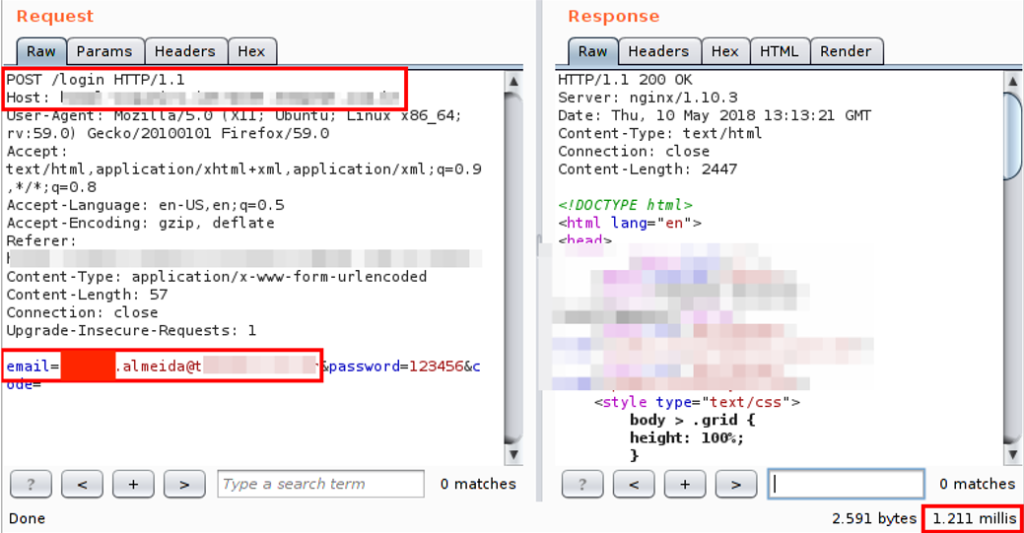Select the Request Raw tab
This screenshot has height=533, width=1024.
point(41,51)
